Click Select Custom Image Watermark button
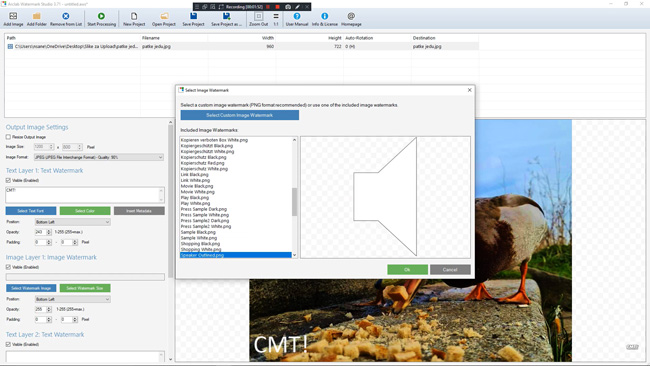This screenshot has height=366, width=650. tap(240, 115)
